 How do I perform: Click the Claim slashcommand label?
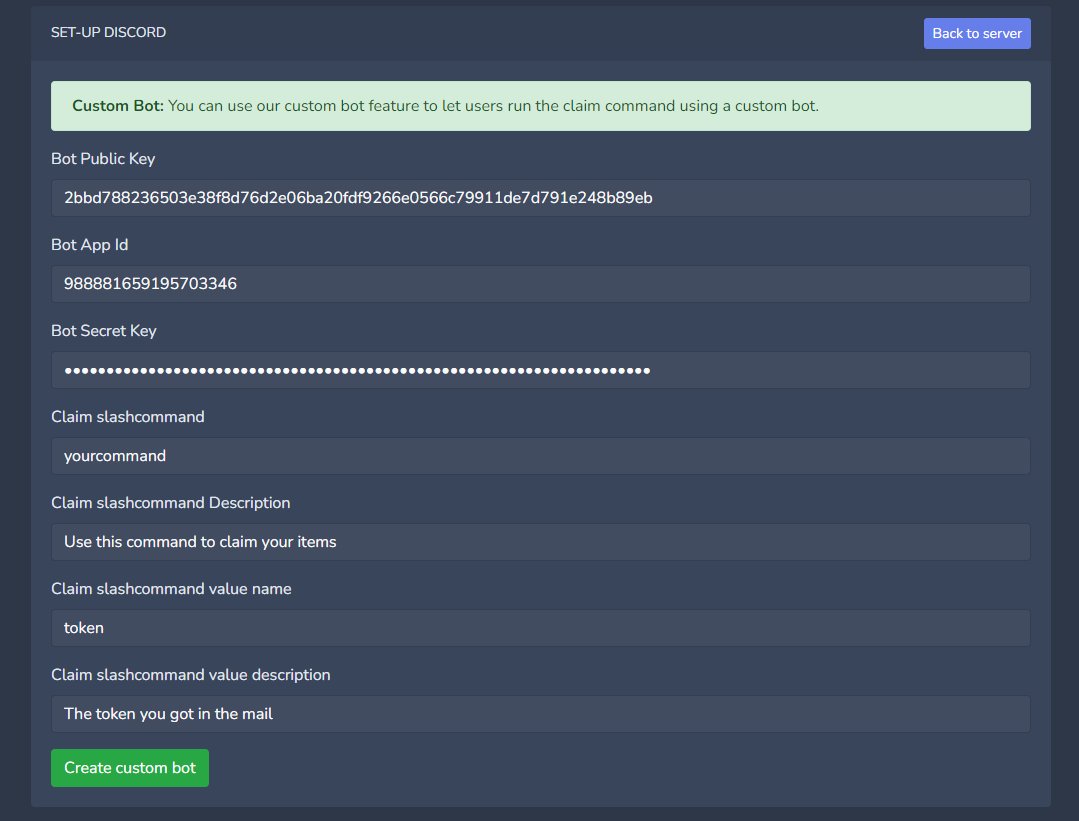[128, 417]
